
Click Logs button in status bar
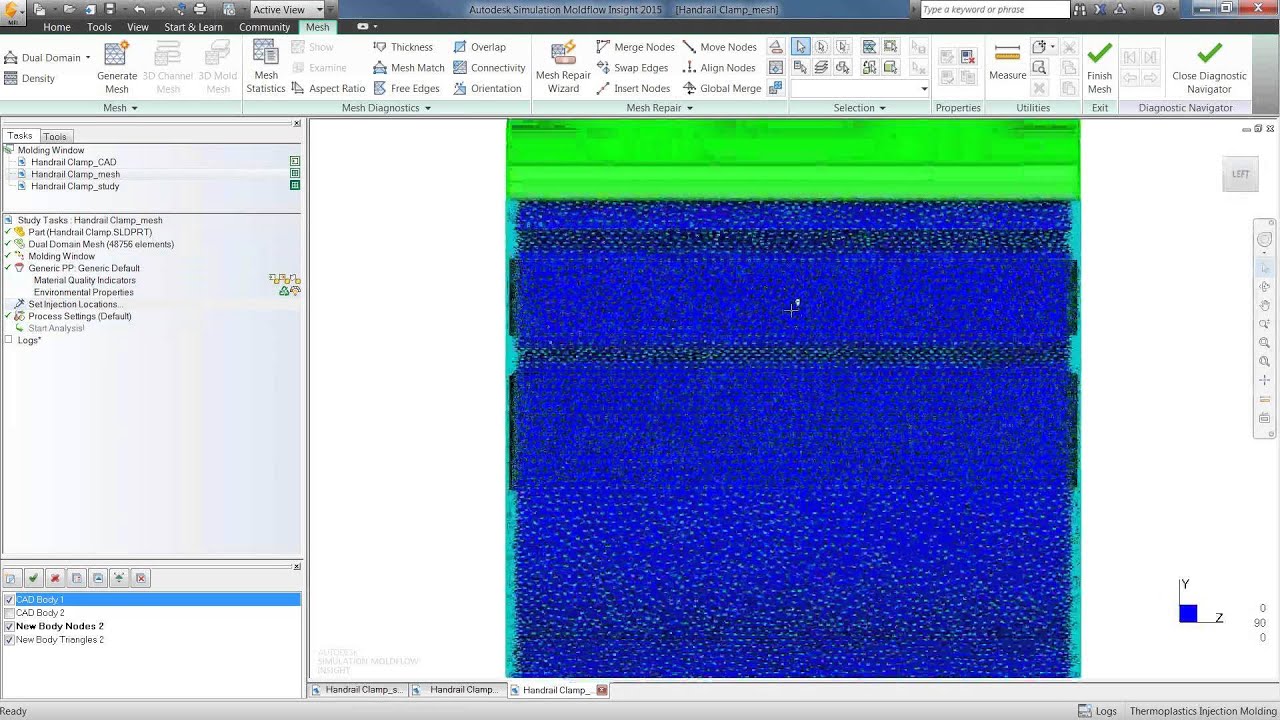[x=1097, y=711]
